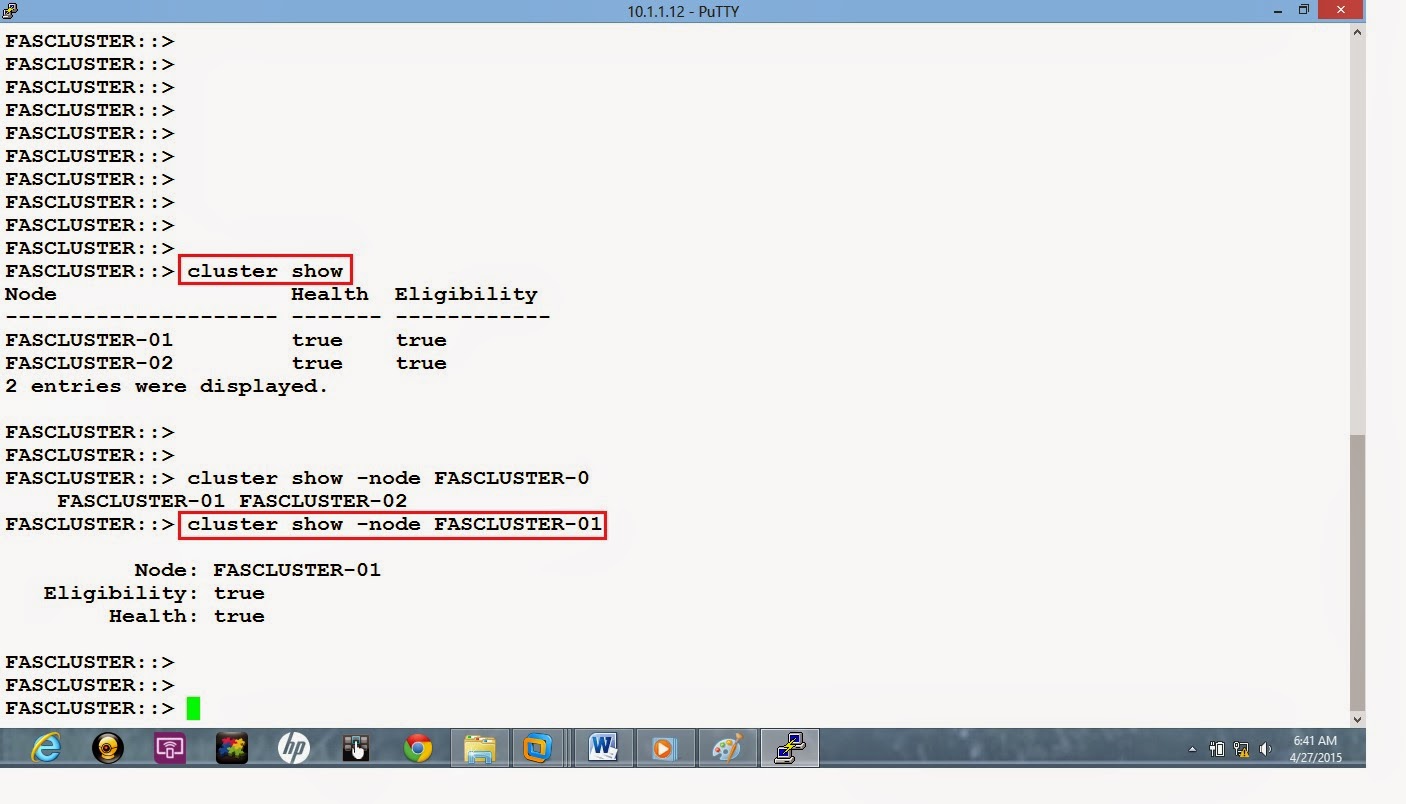Select the active PuTTY session taskbar icon

point(789,747)
